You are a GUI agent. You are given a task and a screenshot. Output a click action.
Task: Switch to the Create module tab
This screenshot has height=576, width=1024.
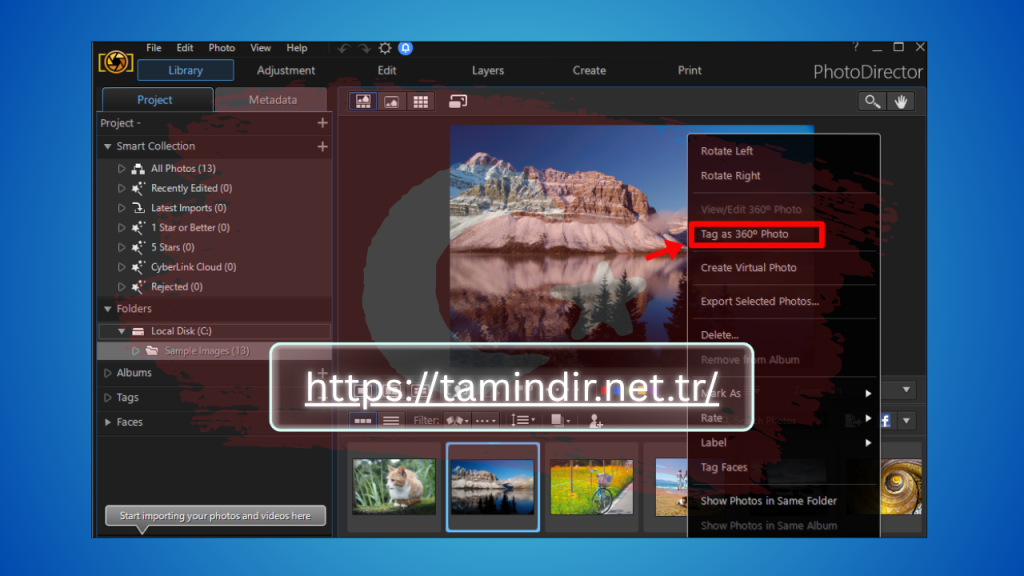click(x=589, y=71)
